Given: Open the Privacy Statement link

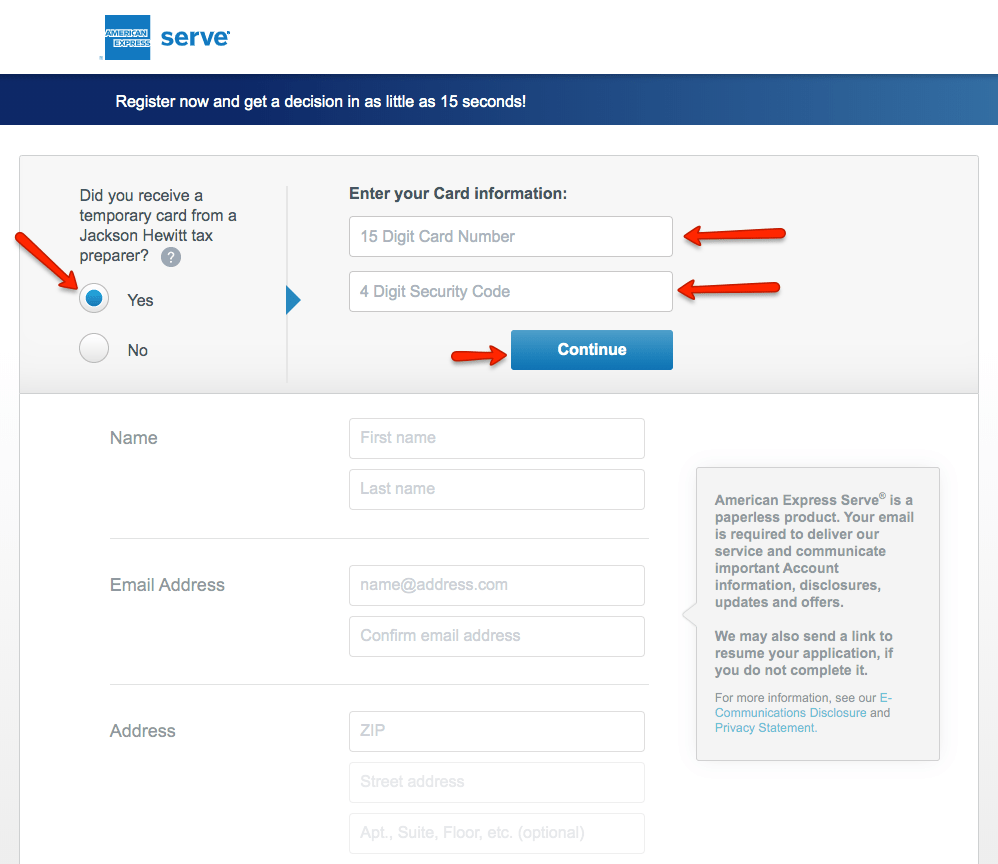Looking at the screenshot, I should coord(766,728).
